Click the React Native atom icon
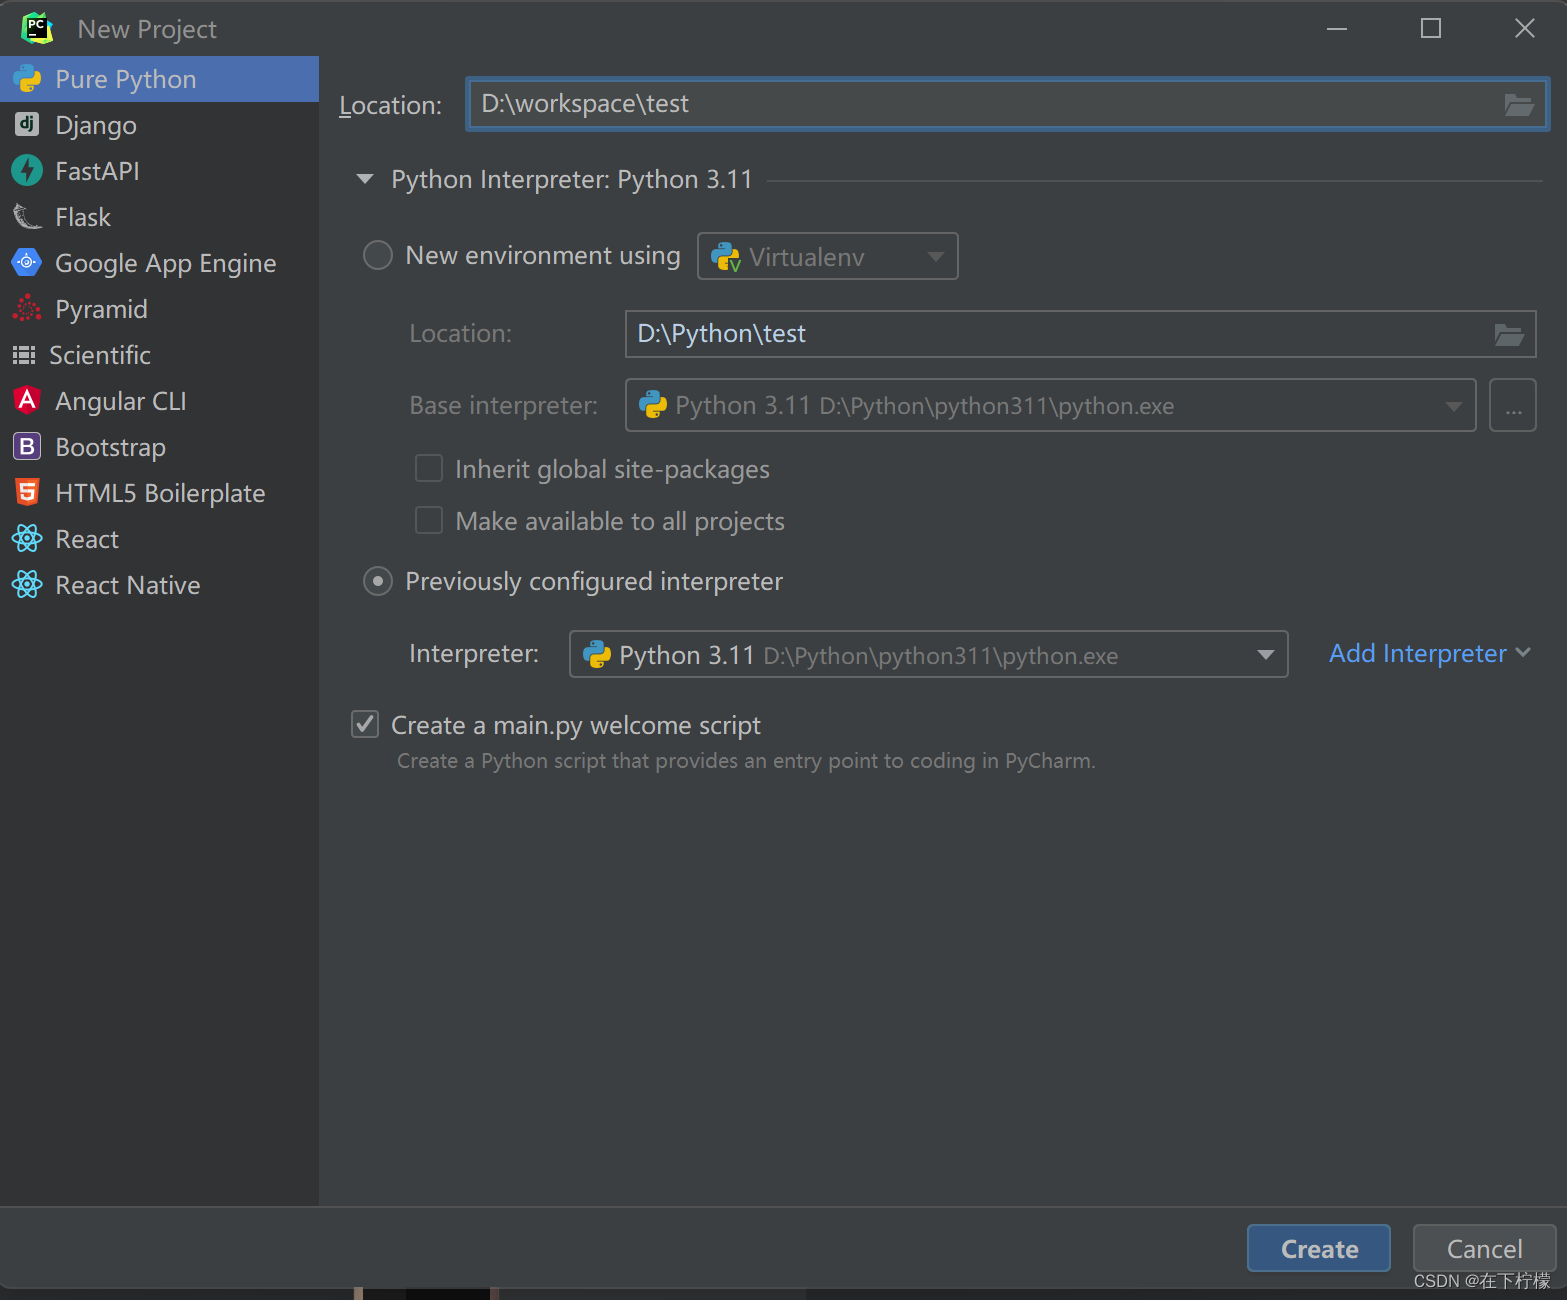The height and width of the screenshot is (1300, 1567). click(27, 584)
